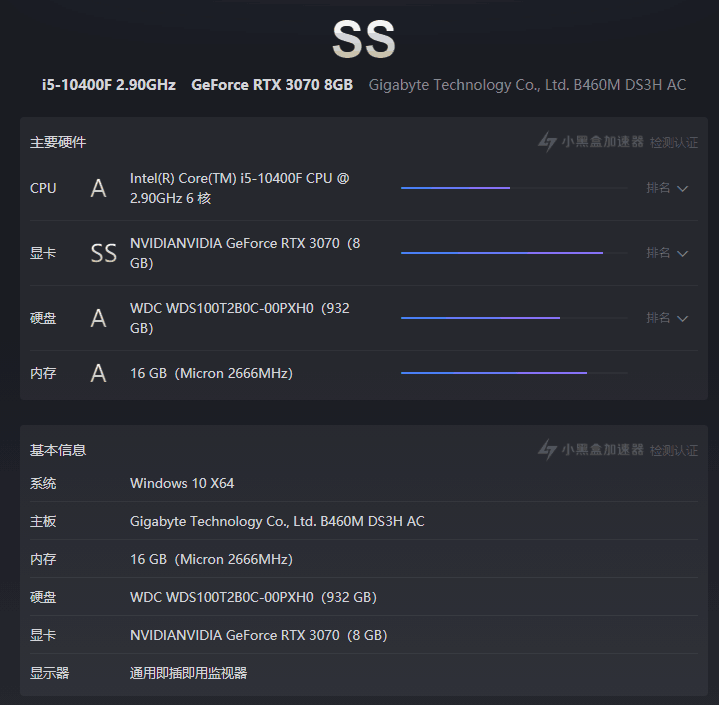The image size is (719, 705).
Task: Click the large SS overall rating badge
Action: (363, 40)
